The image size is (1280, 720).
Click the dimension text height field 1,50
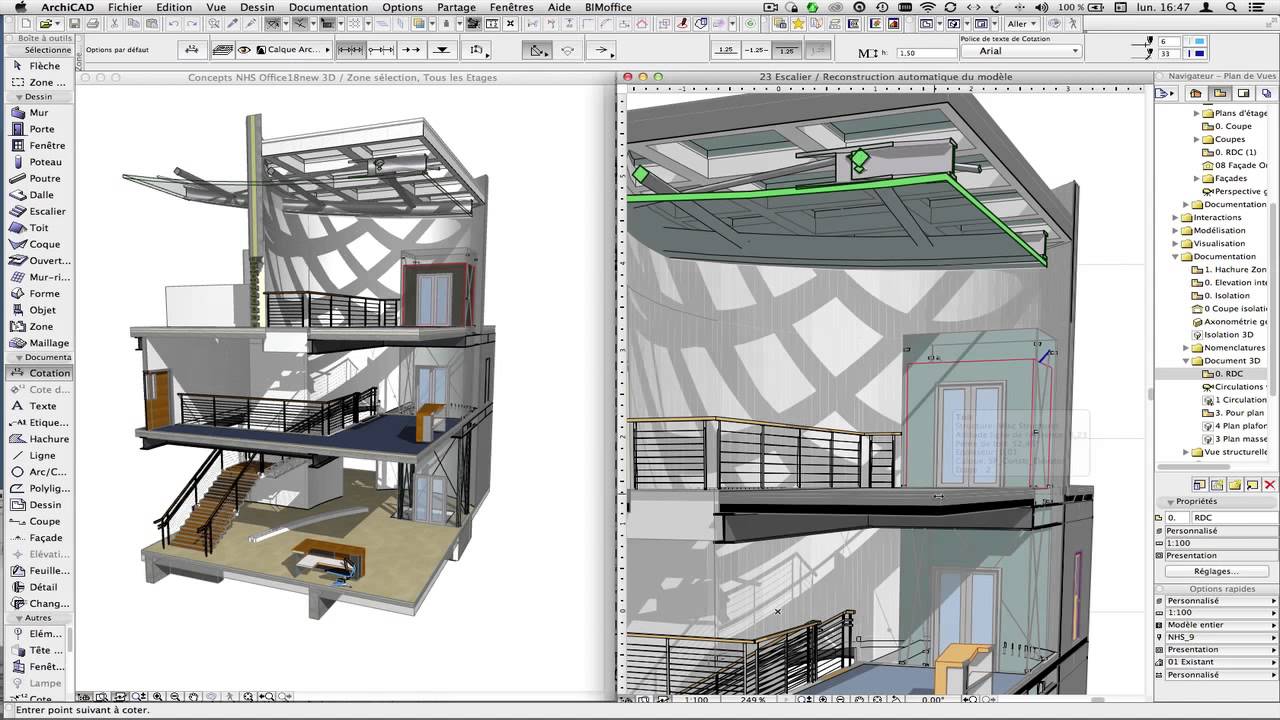pyautogui.click(x=927, y=53)
